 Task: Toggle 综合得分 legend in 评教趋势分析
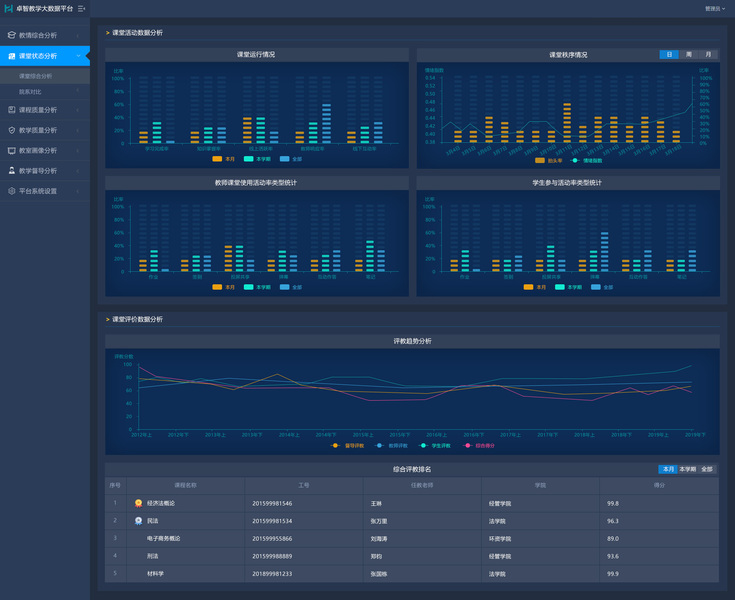coord(479,446)
